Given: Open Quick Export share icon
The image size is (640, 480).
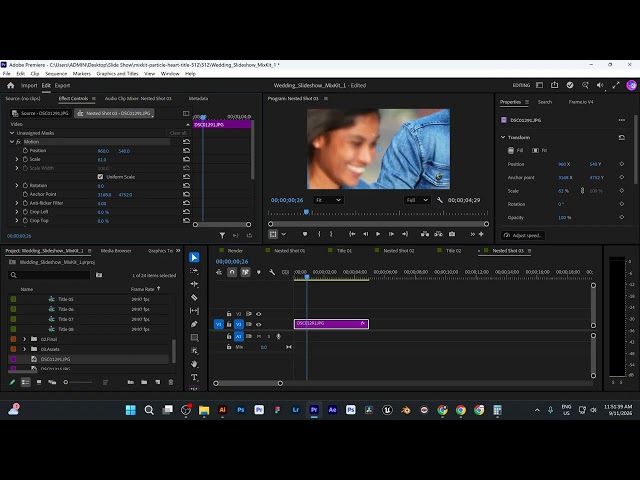Looking at the screenshot, I should tap(554, 85).
